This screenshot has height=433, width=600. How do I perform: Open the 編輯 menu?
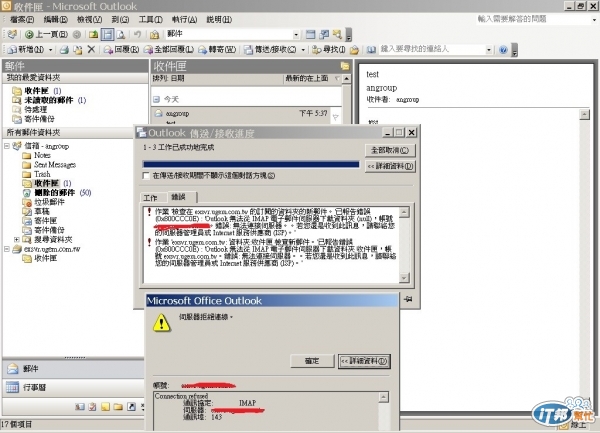pyautogui.click(x=55, y=19)
